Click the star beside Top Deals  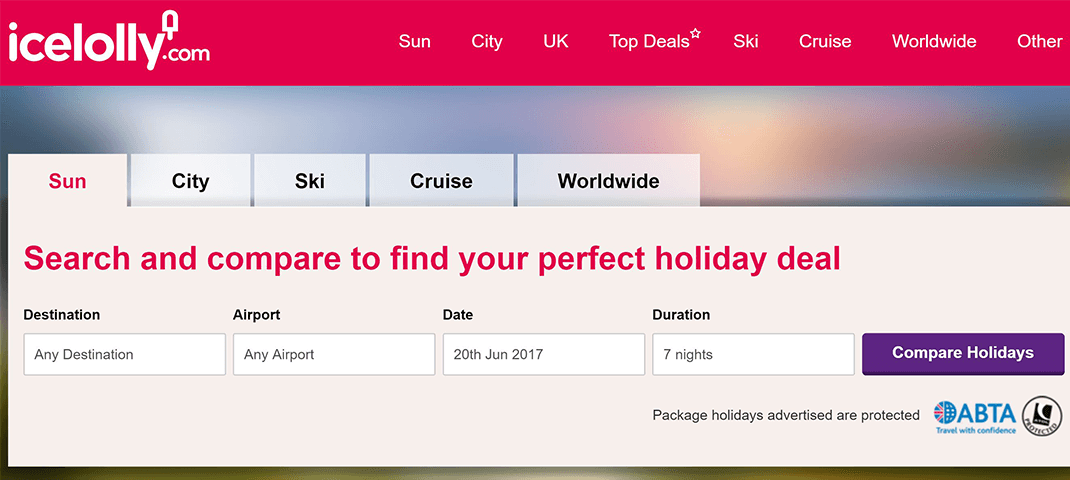click(696, 33)
